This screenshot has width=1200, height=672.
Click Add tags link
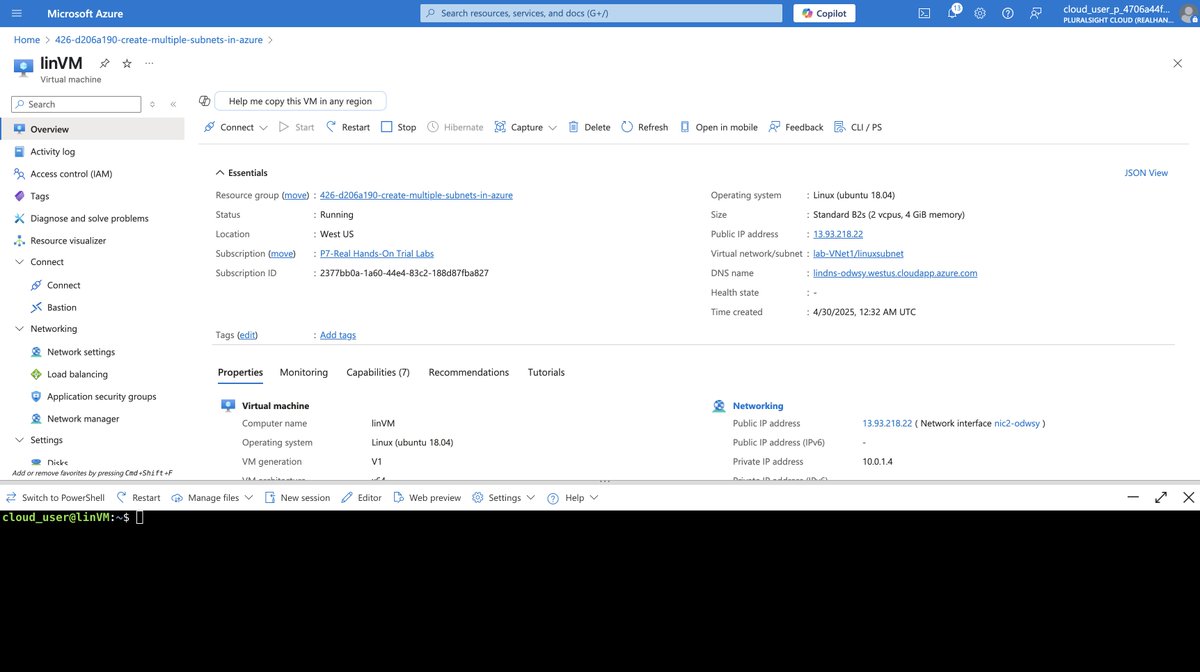click(338, 335)
